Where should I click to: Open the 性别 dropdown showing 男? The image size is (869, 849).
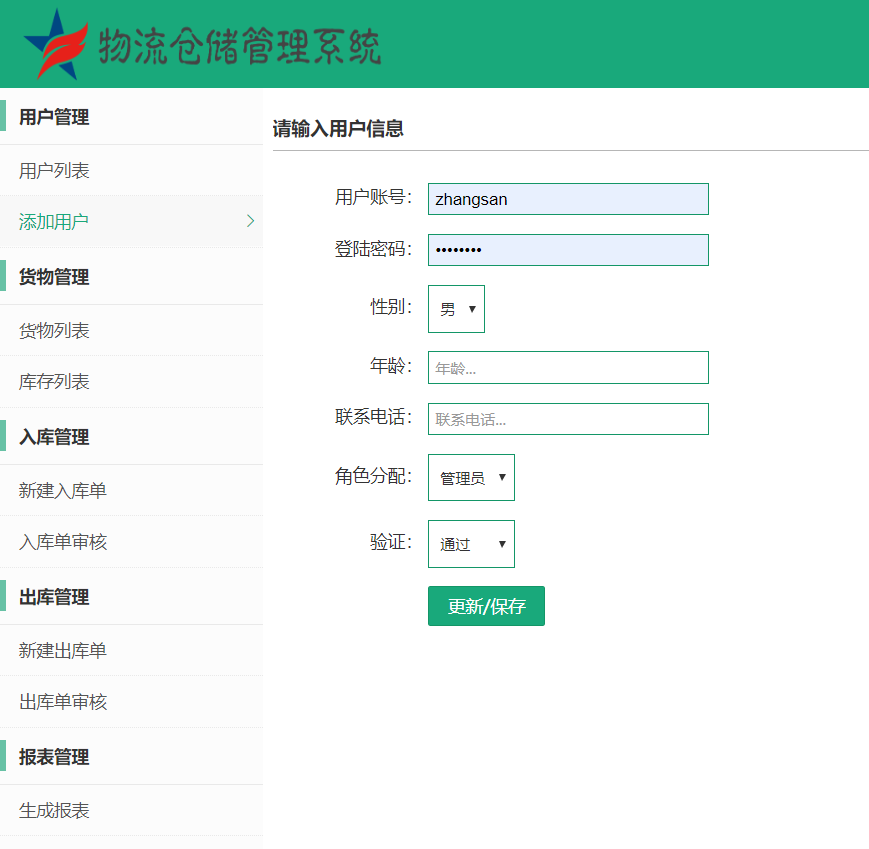point(456,309)
